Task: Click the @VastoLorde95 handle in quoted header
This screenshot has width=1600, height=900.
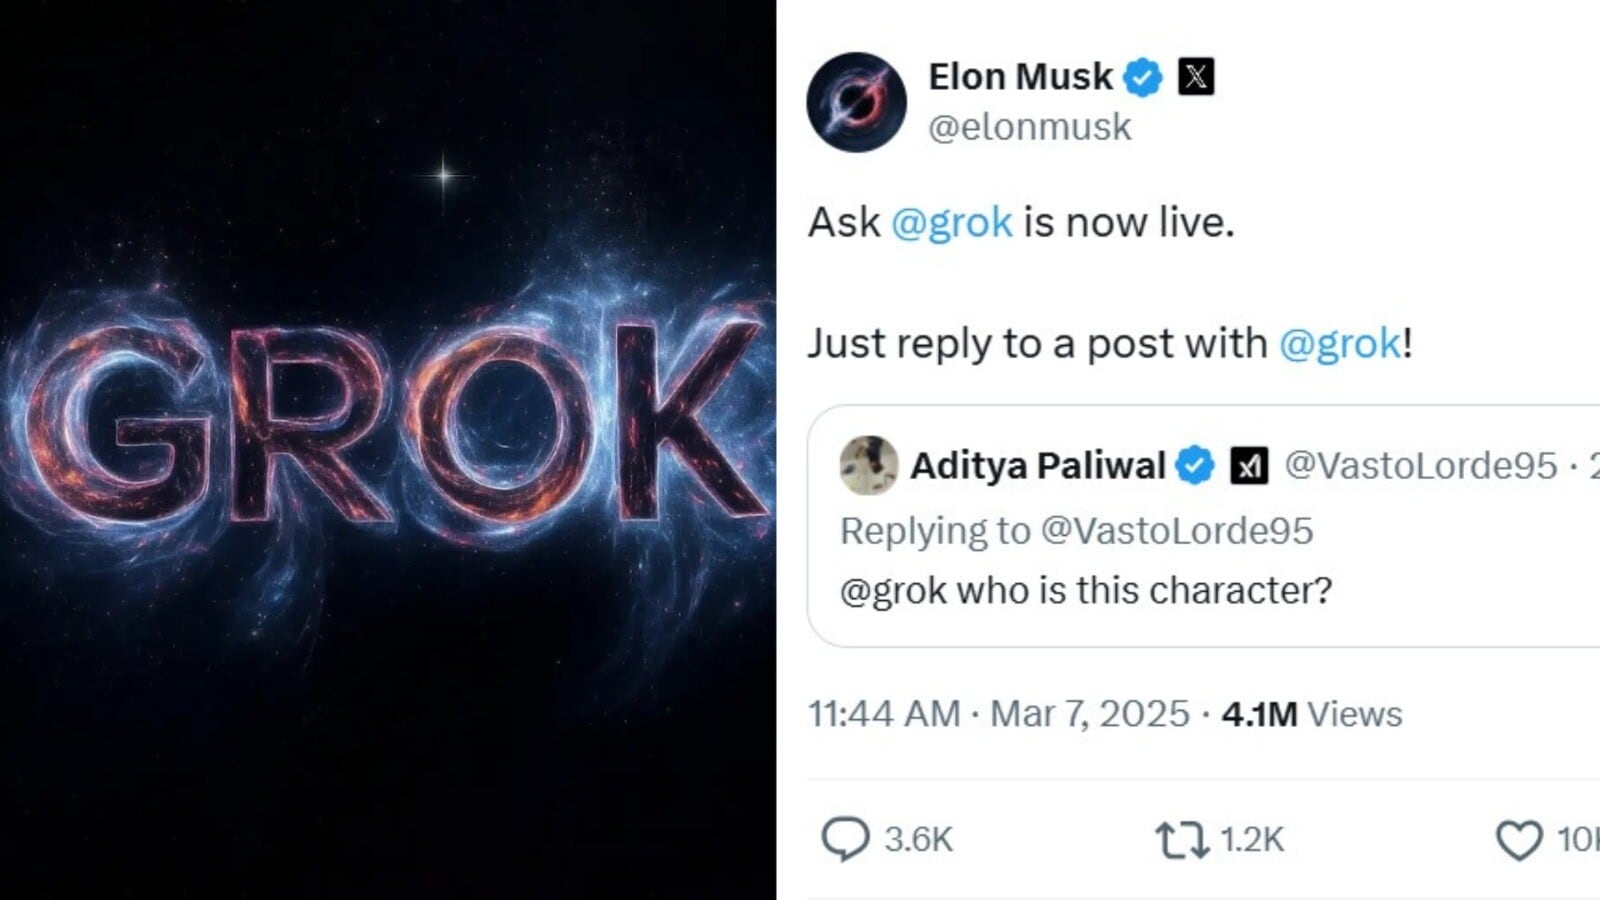Action: tap(1420, 465)
